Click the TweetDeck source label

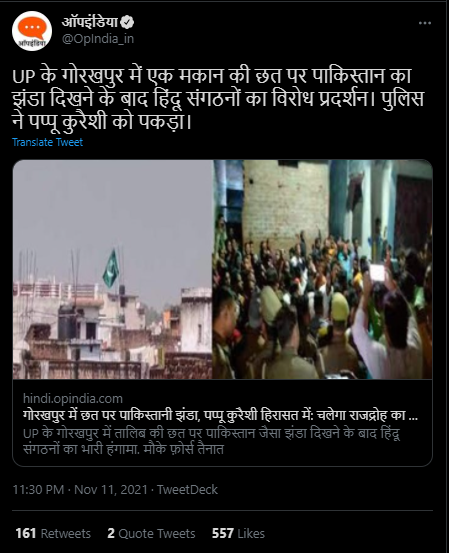tap(187, 490)
